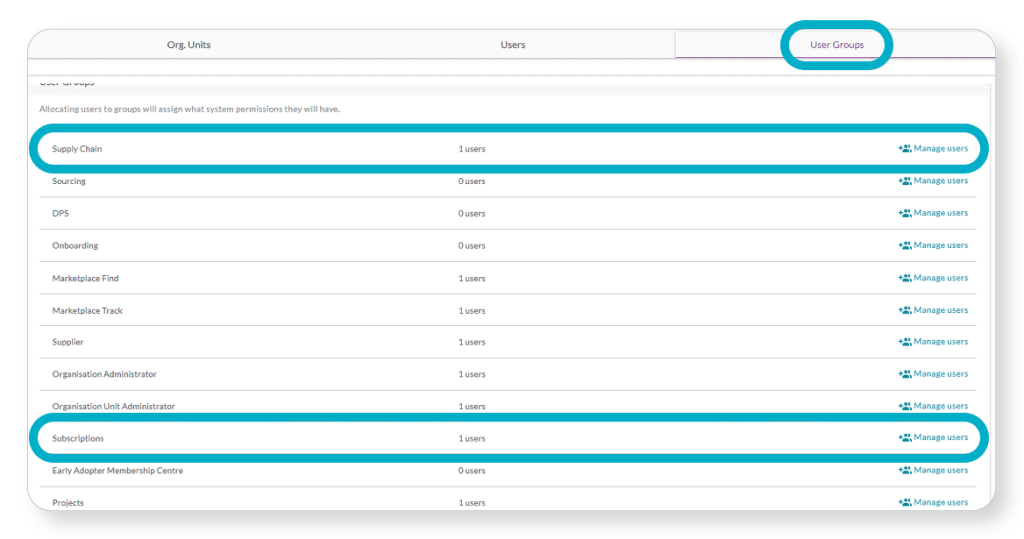Open Manage users link for Organisation Administrator

click(940, 374)
